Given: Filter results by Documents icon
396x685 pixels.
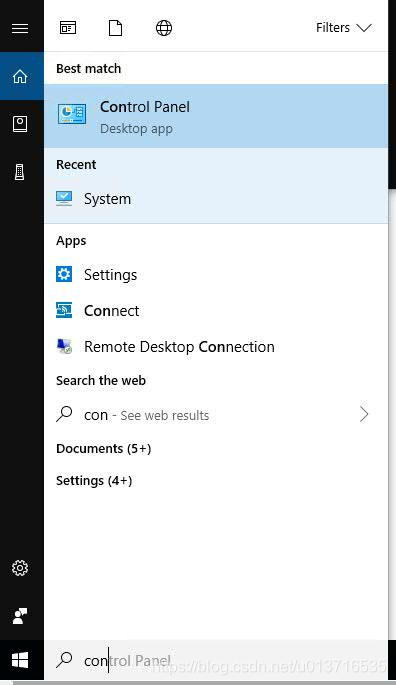Looking at the screenshot, I should 115,28.
